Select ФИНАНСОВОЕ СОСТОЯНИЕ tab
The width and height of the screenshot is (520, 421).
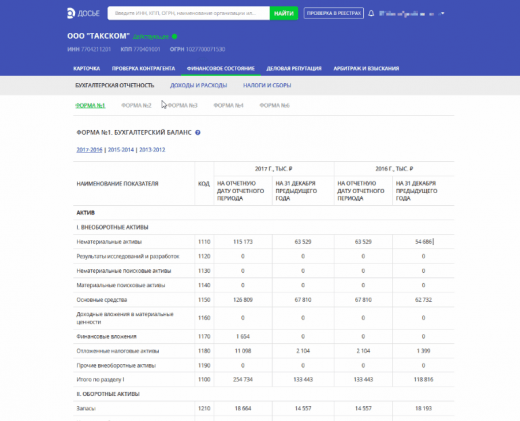click(221, 68)
